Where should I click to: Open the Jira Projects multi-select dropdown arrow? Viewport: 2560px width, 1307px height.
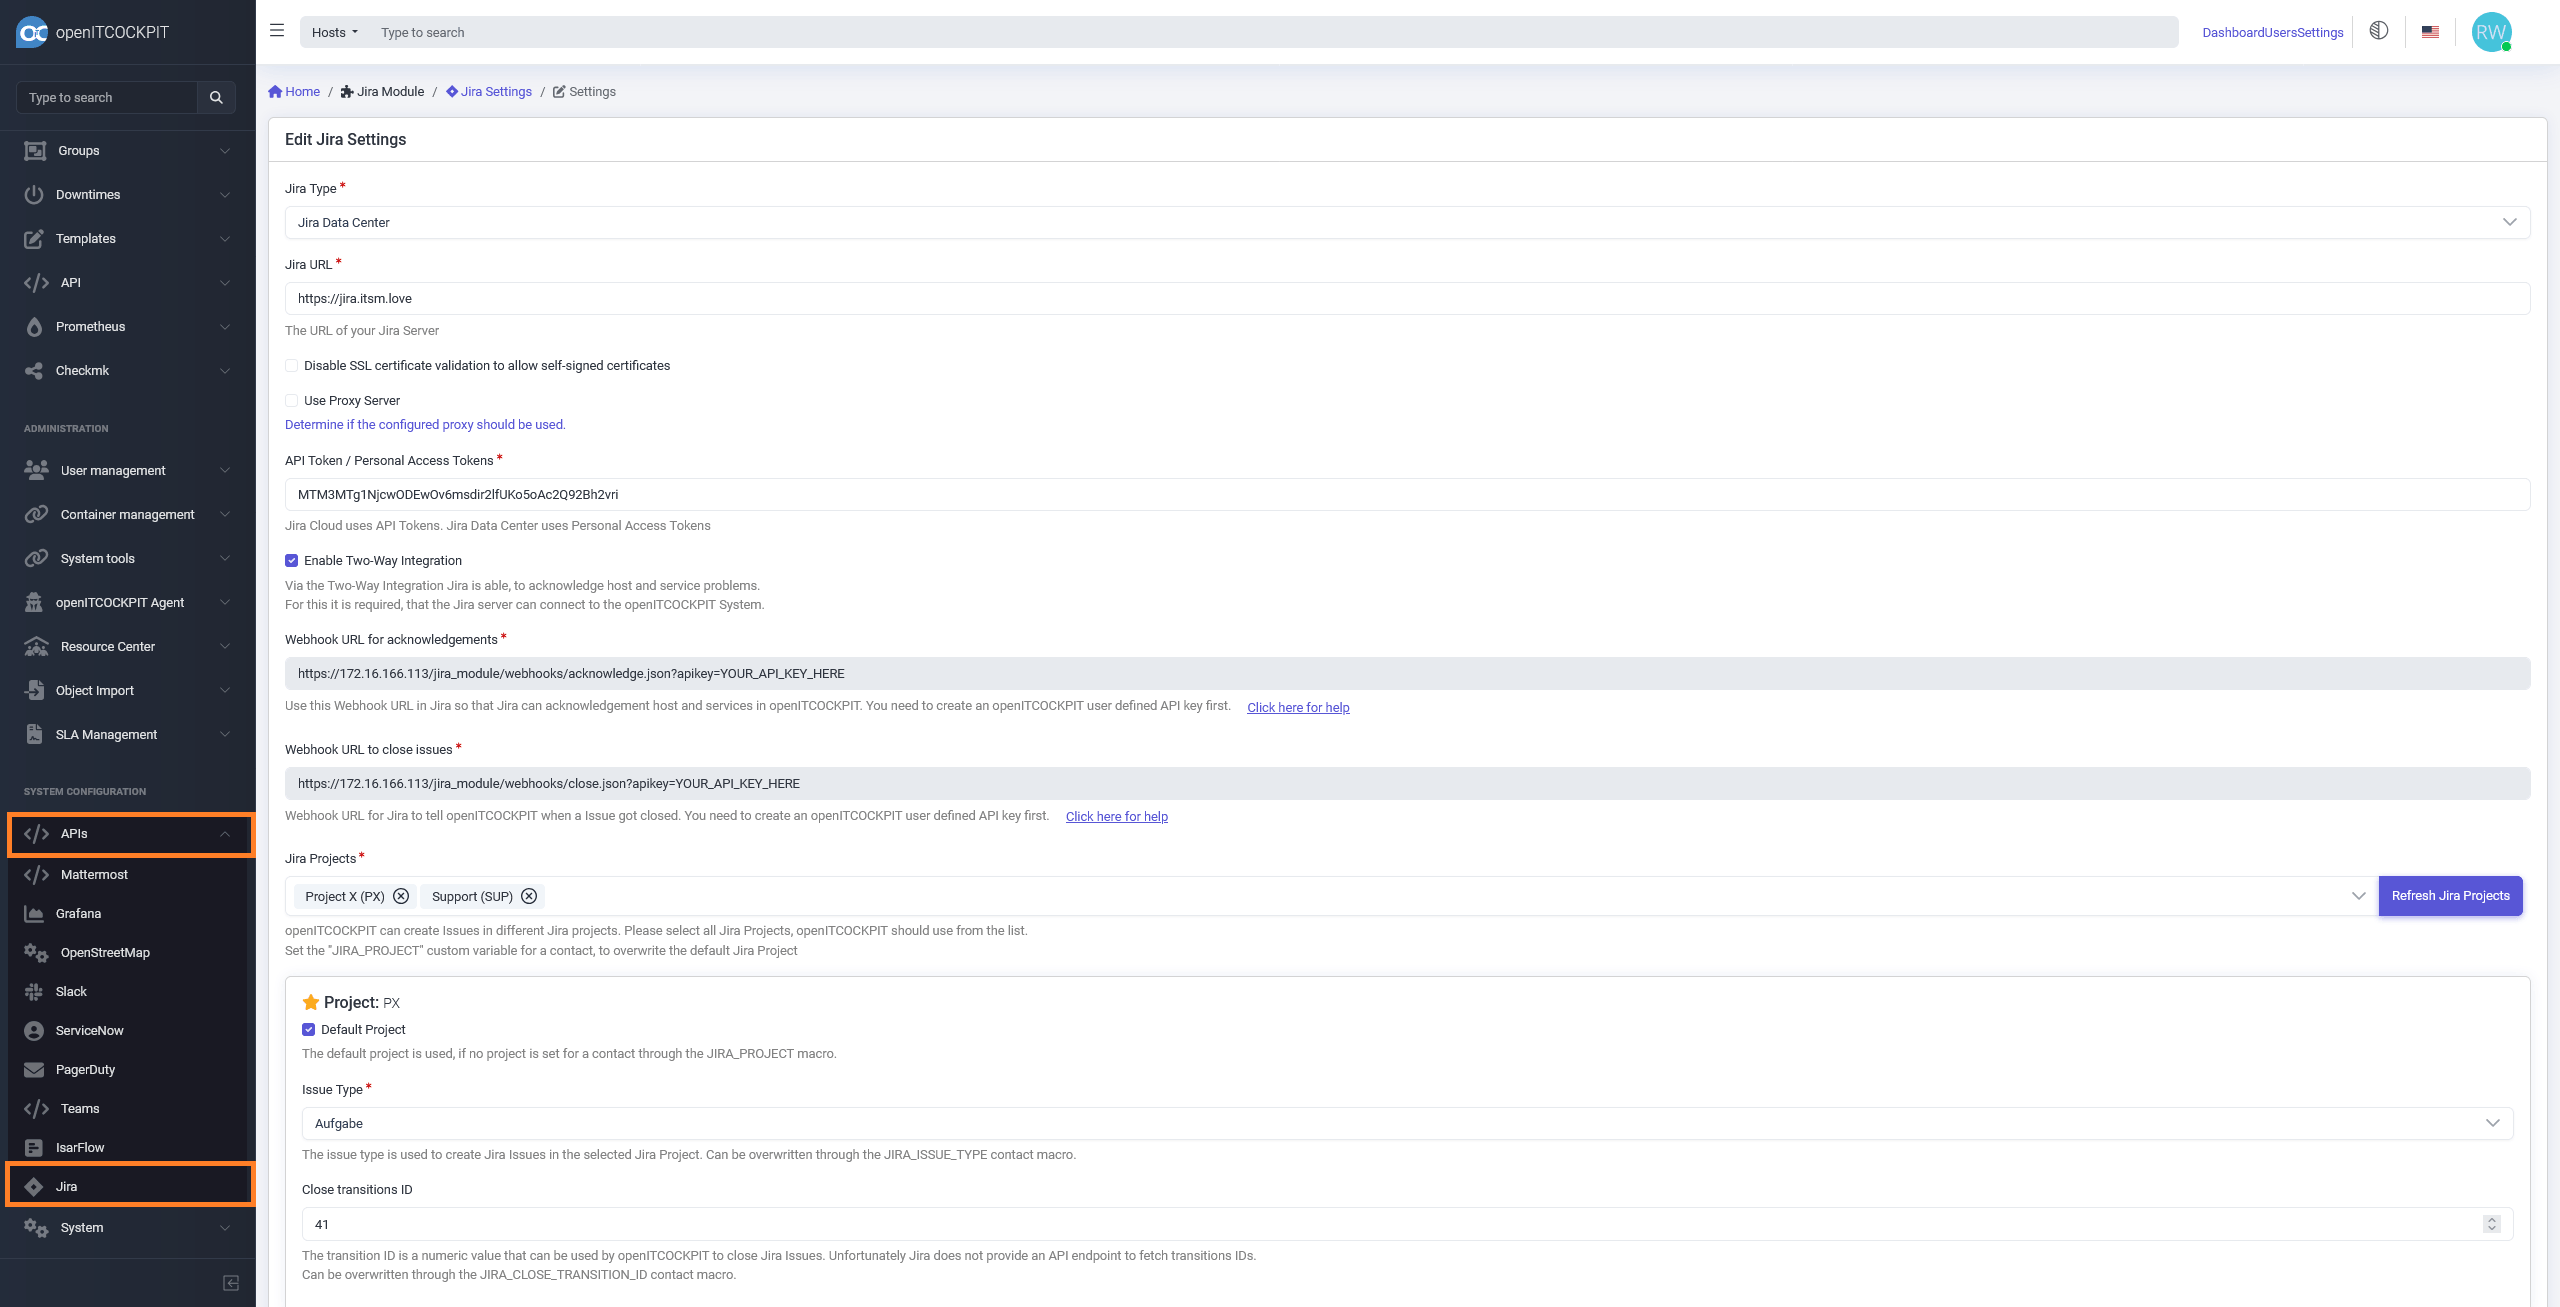2358,896
